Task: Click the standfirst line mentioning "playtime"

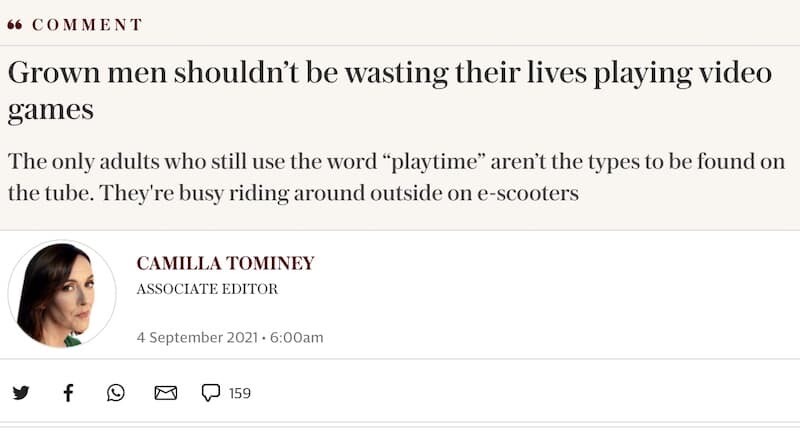Action: point(396,162)
